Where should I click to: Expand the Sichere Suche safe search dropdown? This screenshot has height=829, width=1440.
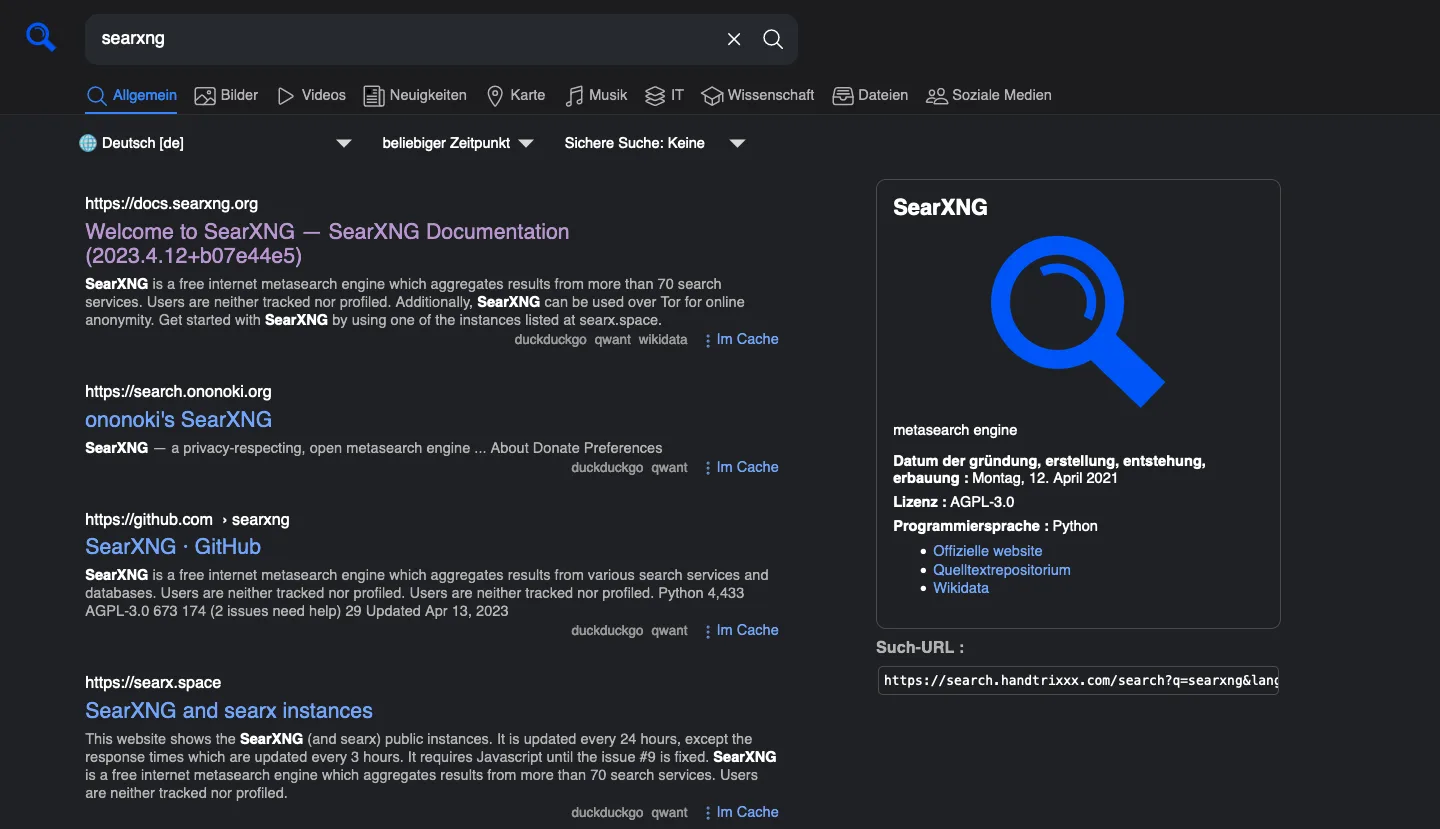point(655,143)
